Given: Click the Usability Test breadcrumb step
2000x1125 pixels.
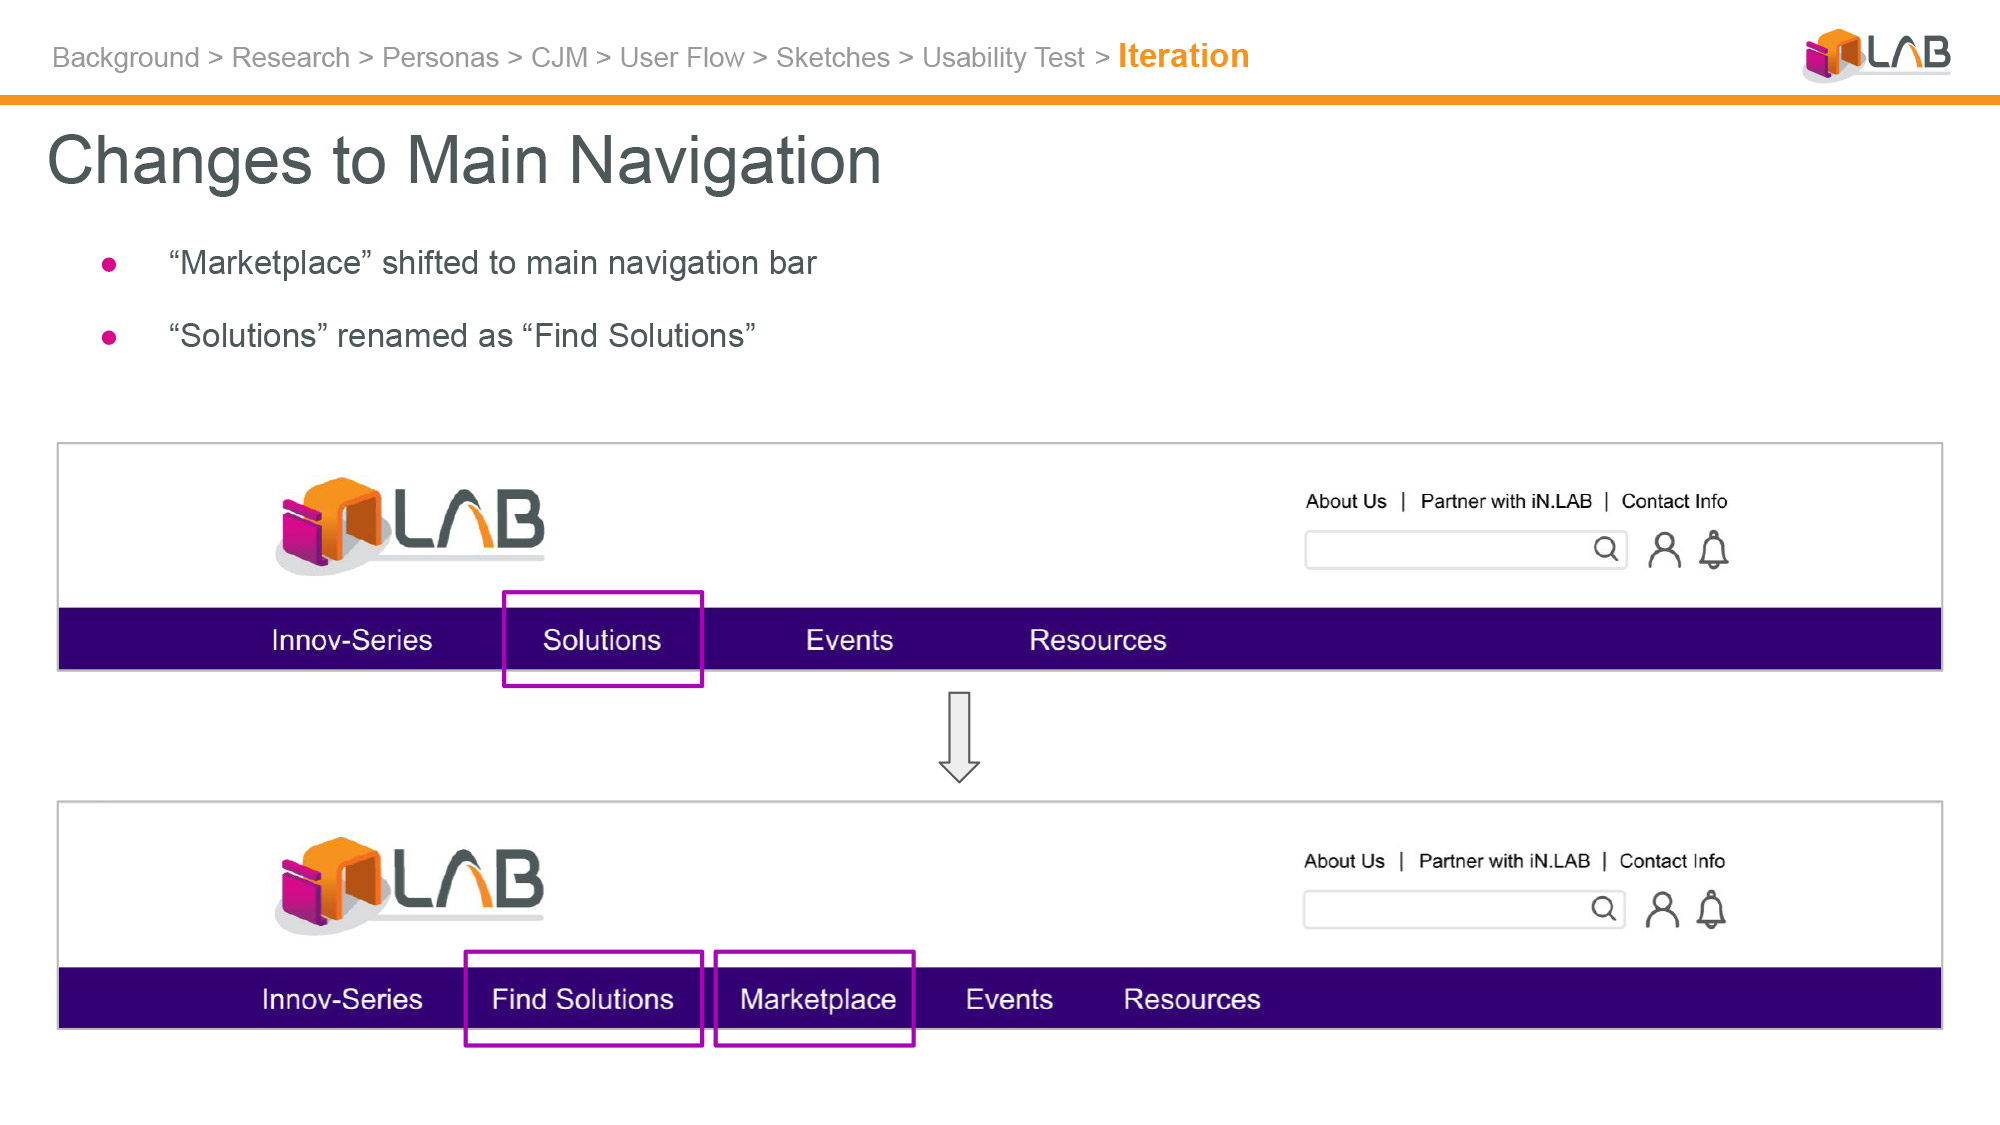Looking at the screenshot, I should point(1003,58).
